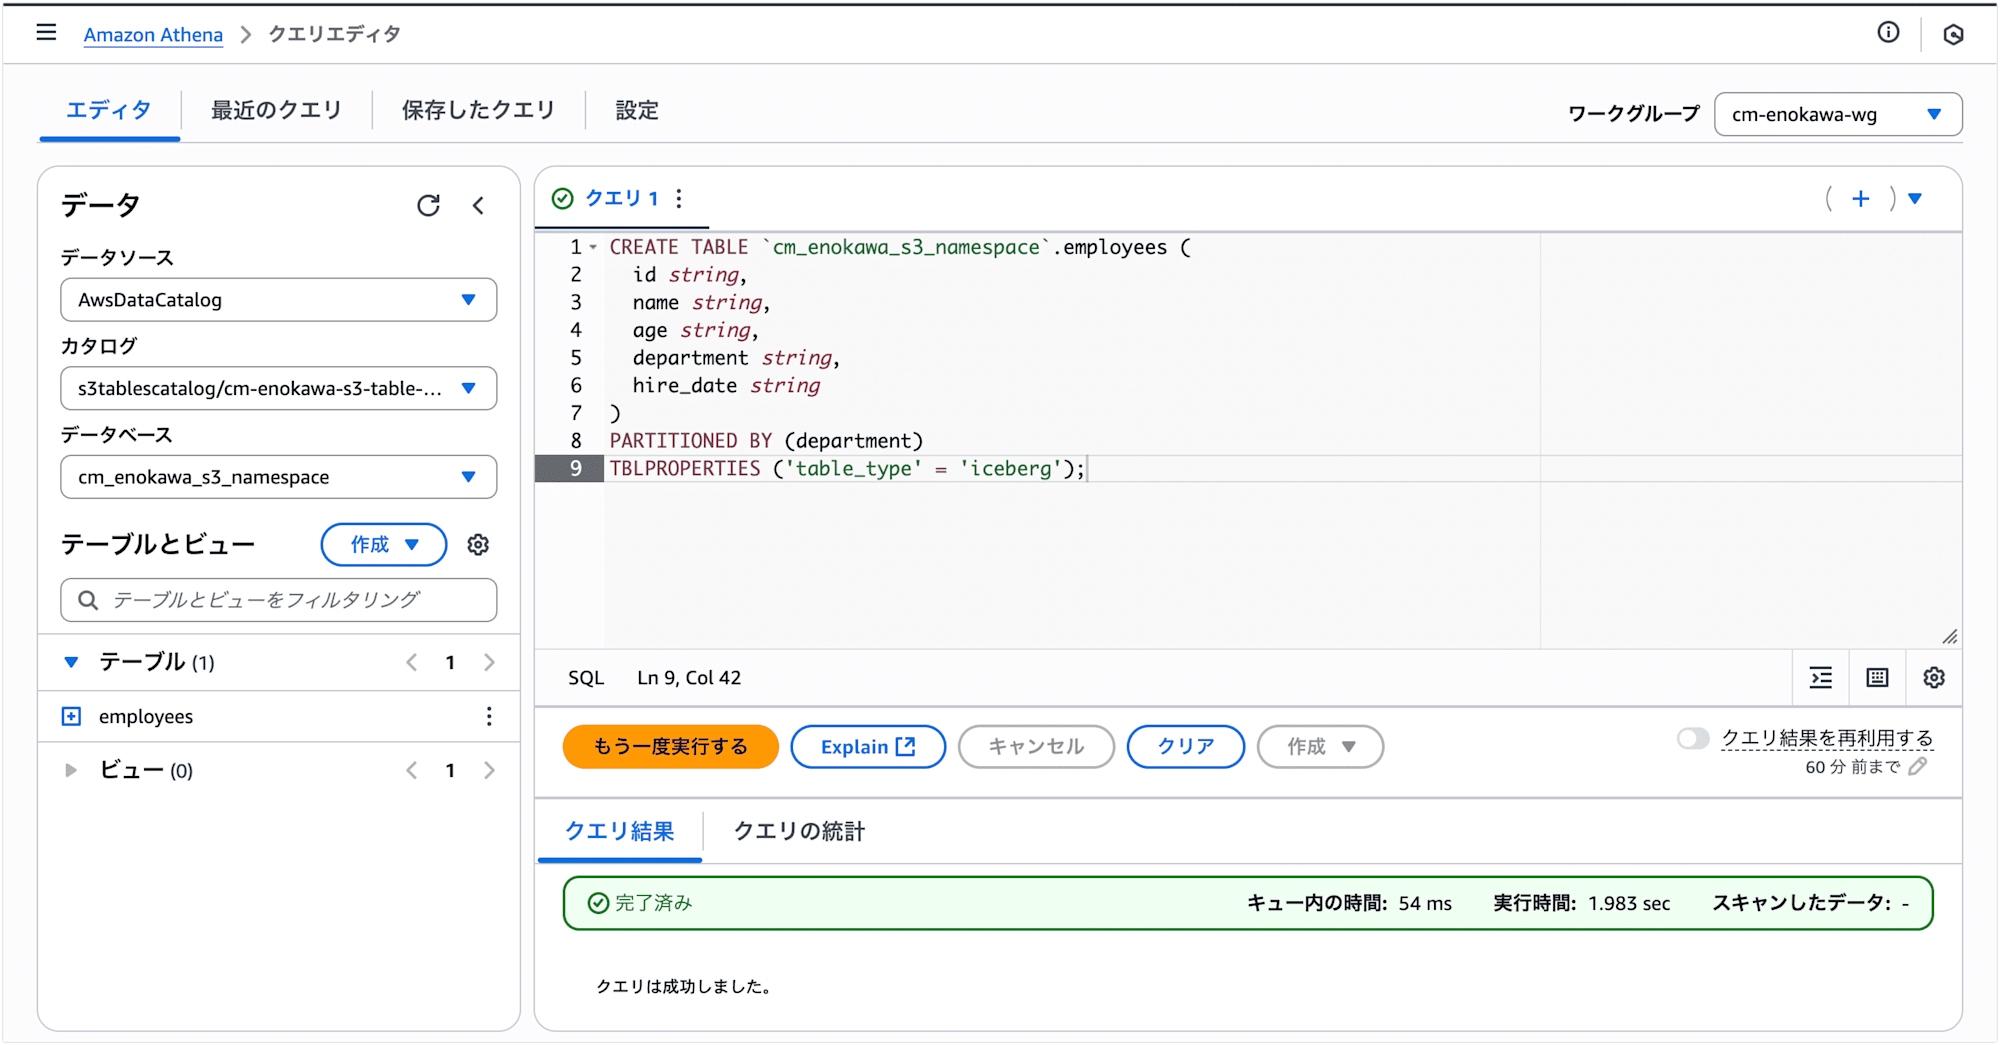Click the editor resize handle
The width and height of the screenshot is (2000, 1045).
pyautogui.click(x=1950, y=637)
